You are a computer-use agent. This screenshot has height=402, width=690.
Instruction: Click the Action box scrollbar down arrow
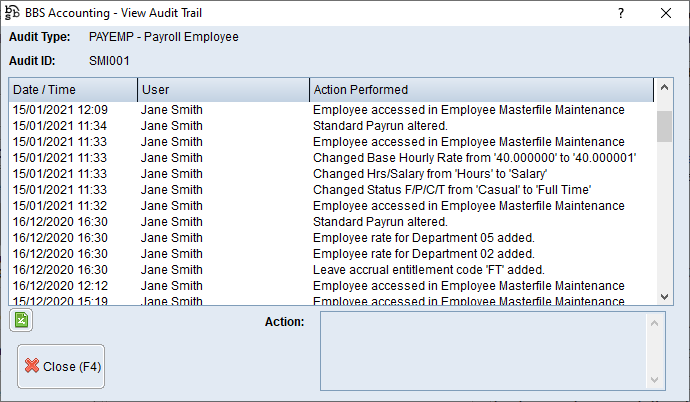tap(656, 378)
